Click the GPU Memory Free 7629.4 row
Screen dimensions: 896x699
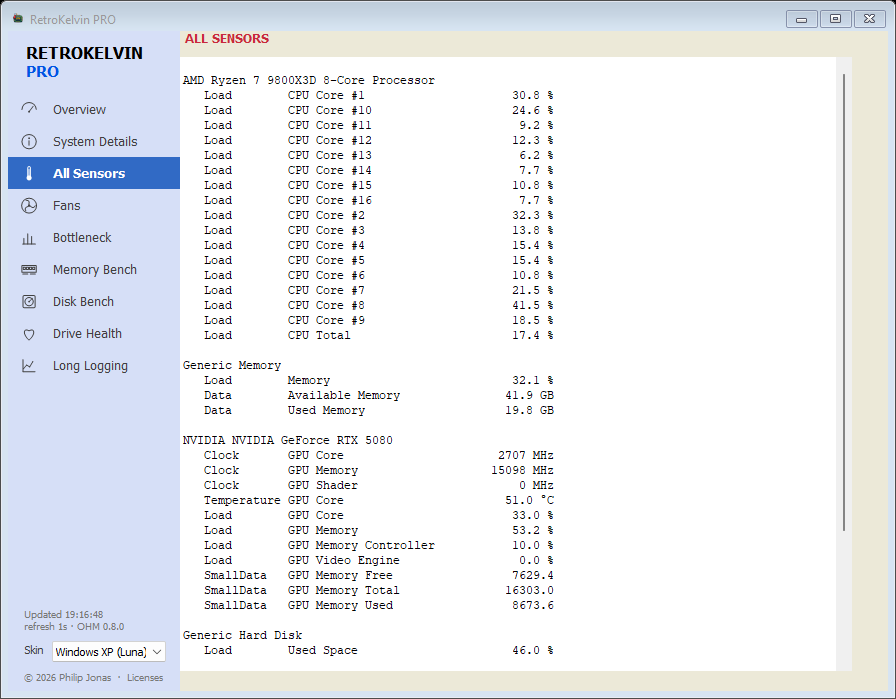378,575
